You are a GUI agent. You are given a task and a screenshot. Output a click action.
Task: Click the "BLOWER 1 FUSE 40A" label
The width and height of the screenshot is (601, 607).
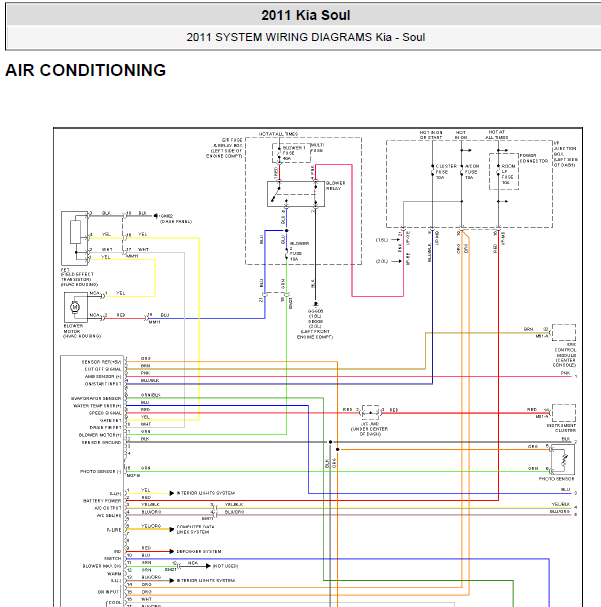[294, 153]
